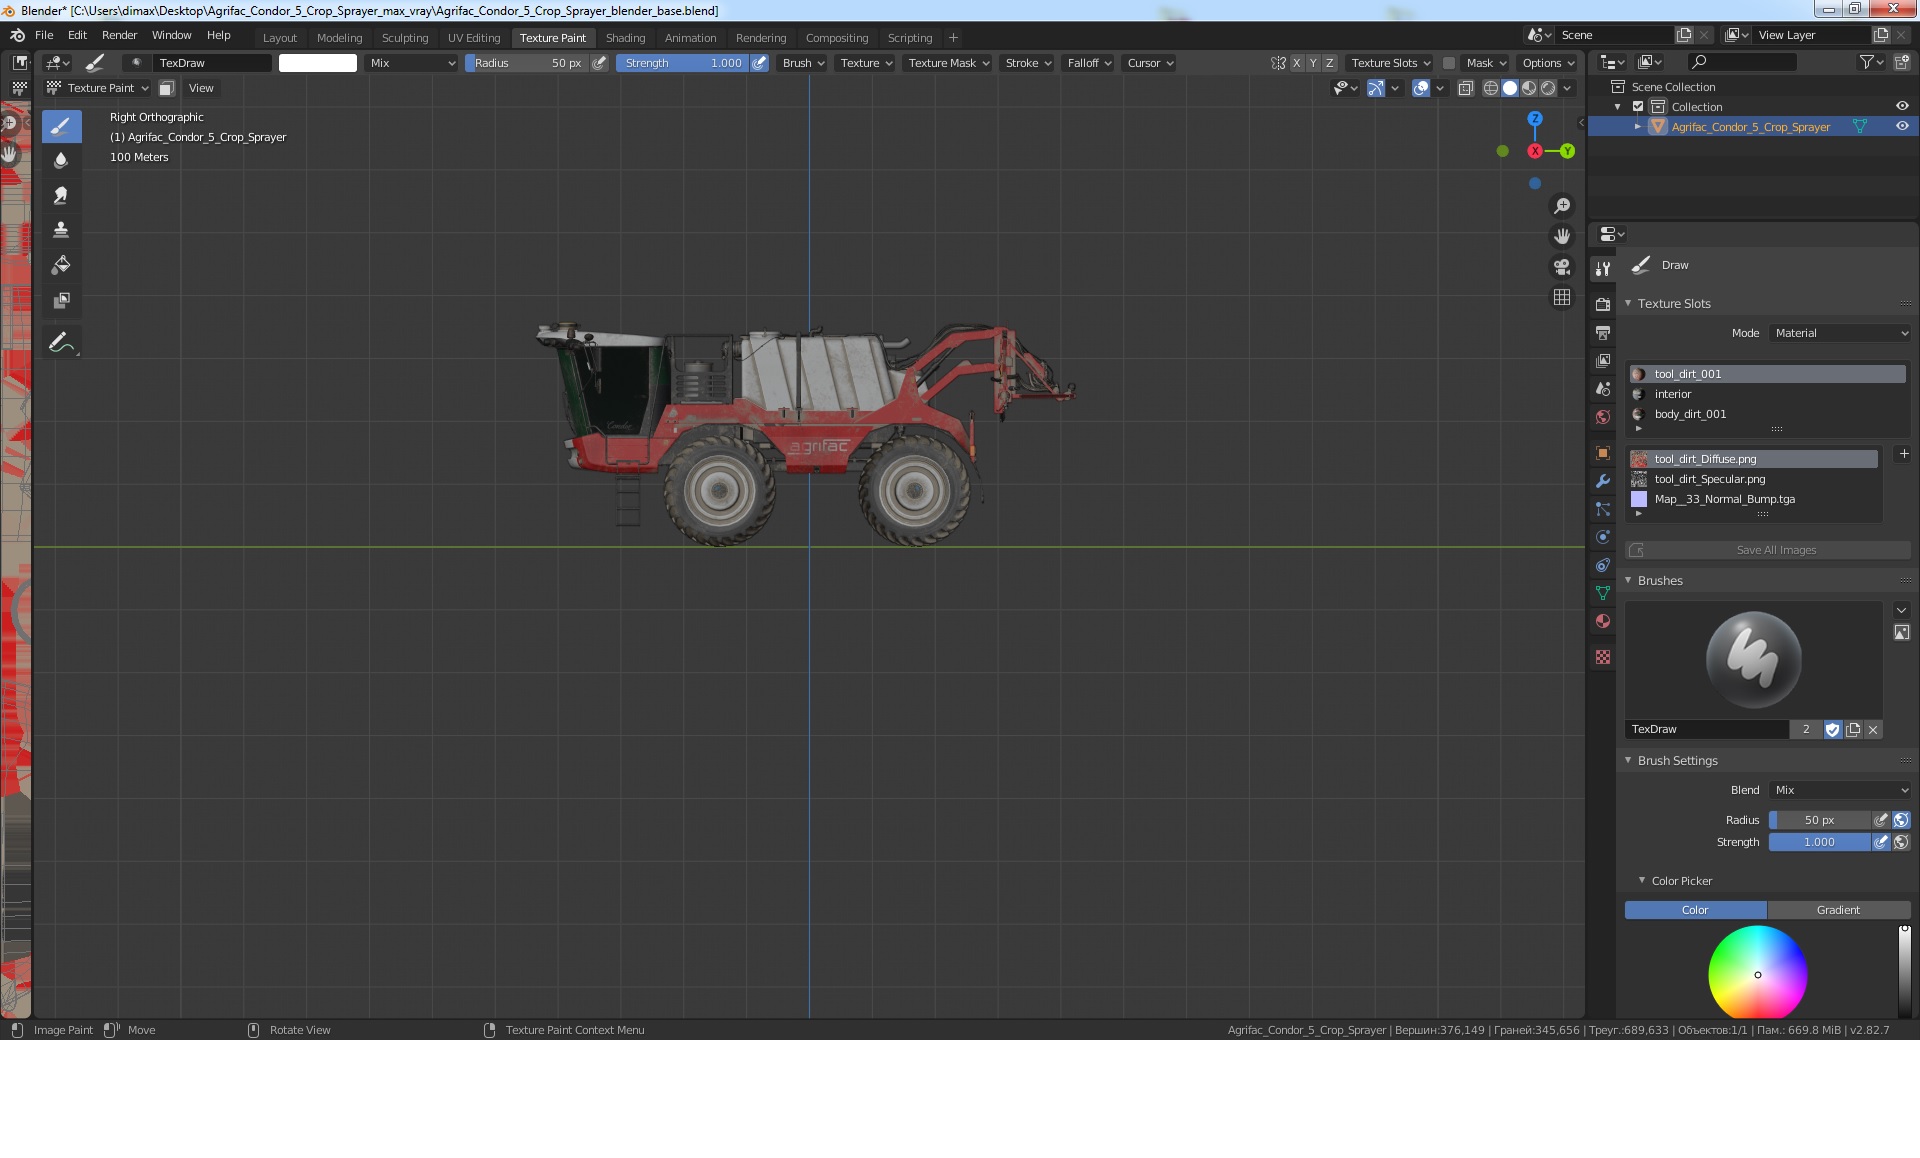Select the Soften tool in the toolbar

61,160
